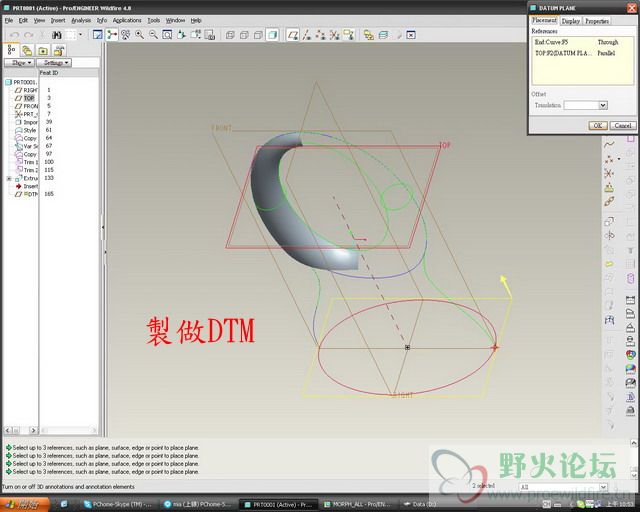The image size is (640, 512).
Task: Toggle datum planes display icon
Action: point(292,35)
